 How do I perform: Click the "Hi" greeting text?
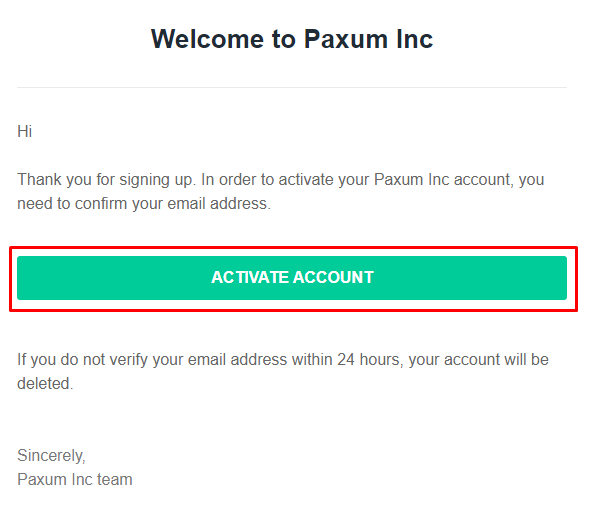click(24, 132)
